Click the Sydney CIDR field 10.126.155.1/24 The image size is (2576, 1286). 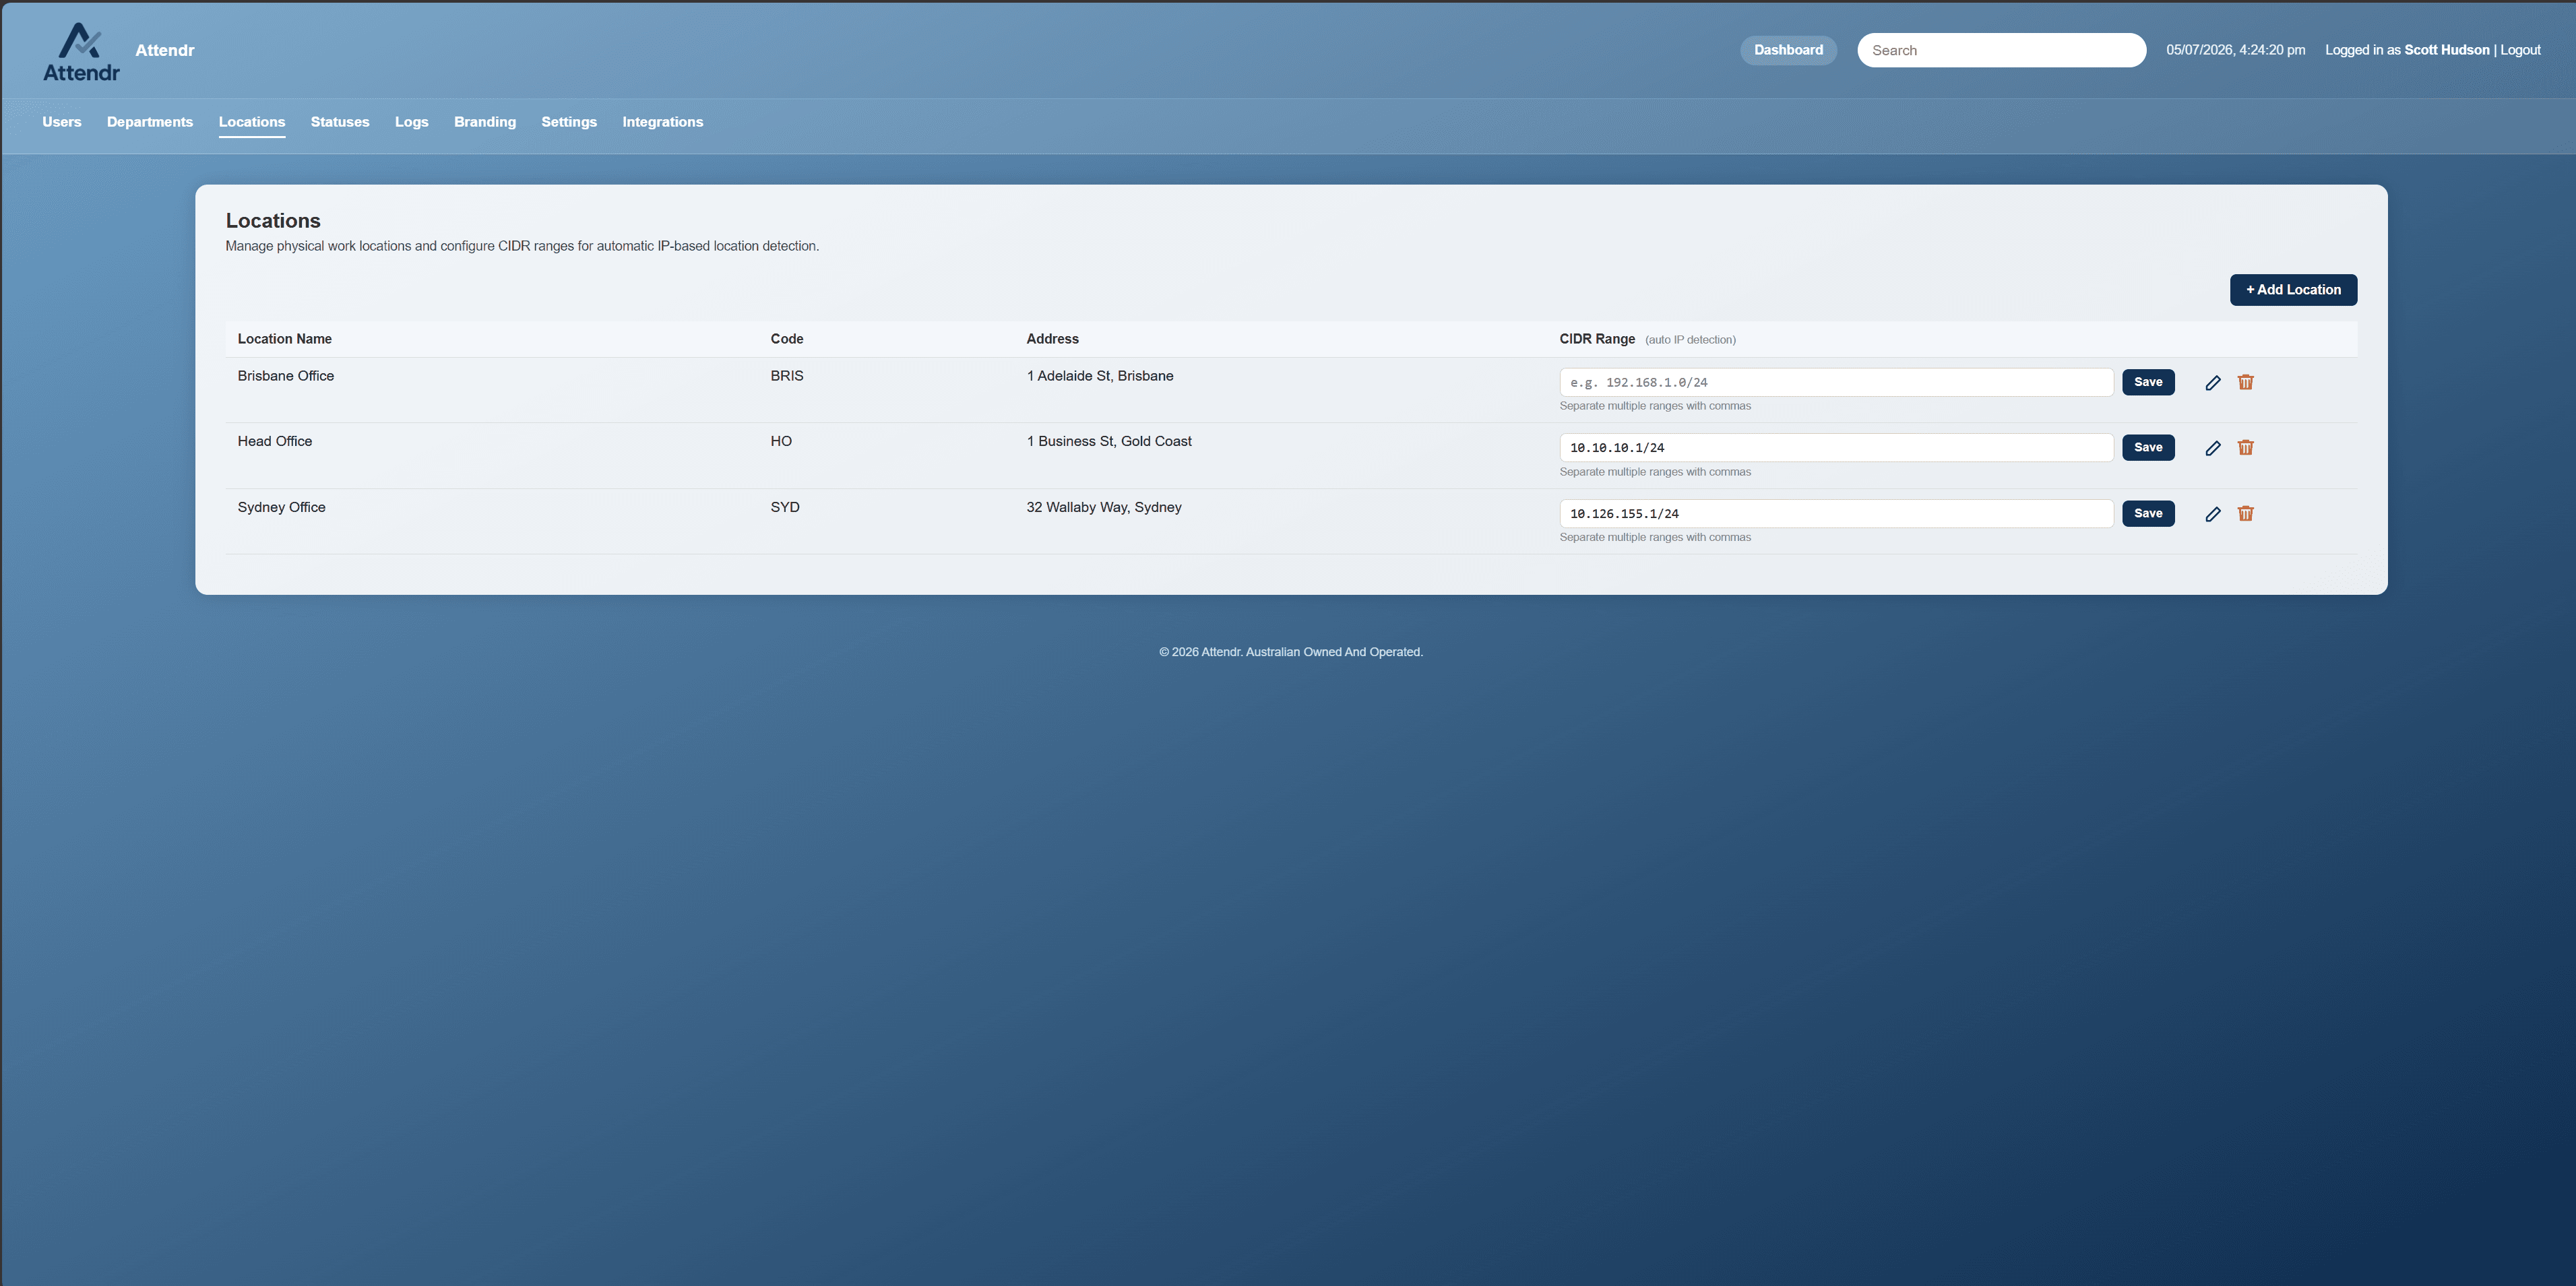(x=1836, y=514)
